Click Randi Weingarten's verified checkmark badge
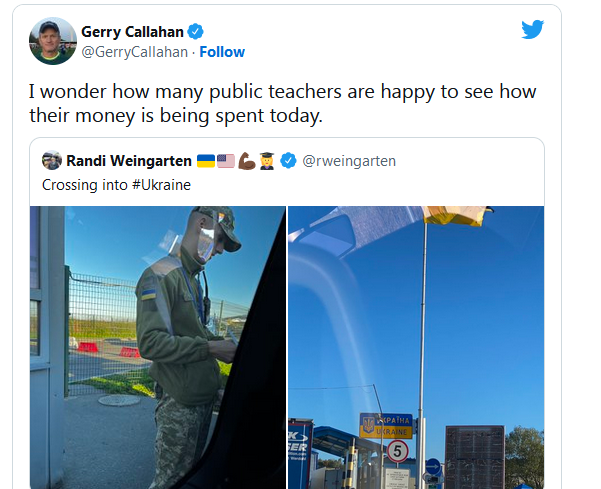 [288, 161]
